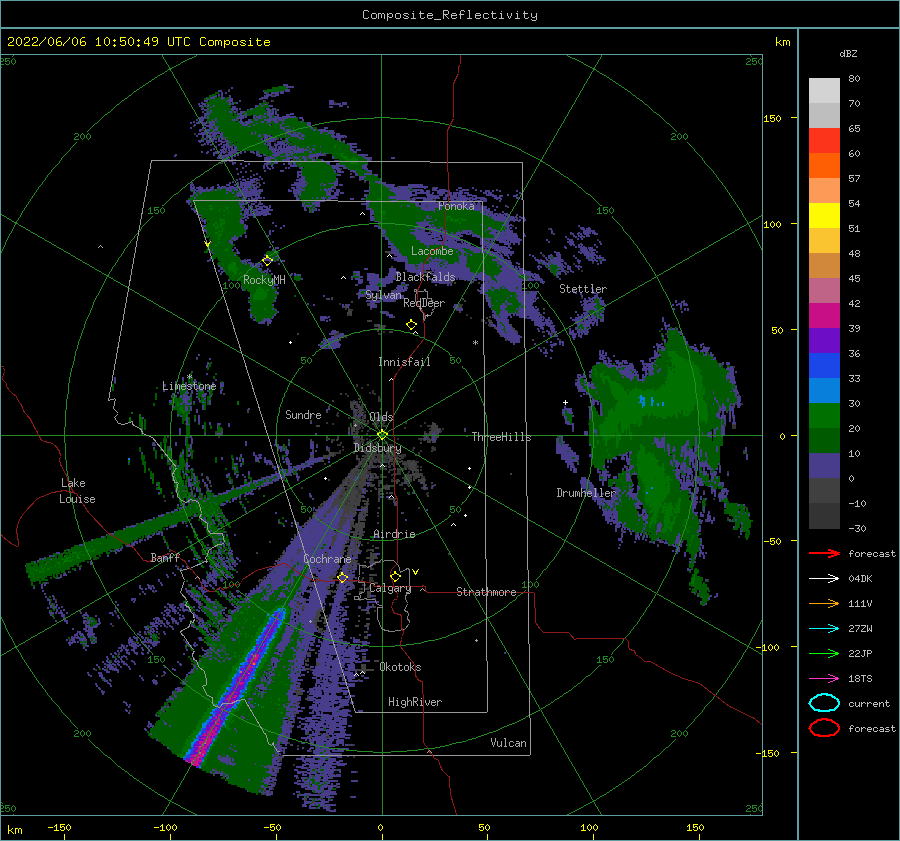Click the Airdrie city label

coord(394,534)
